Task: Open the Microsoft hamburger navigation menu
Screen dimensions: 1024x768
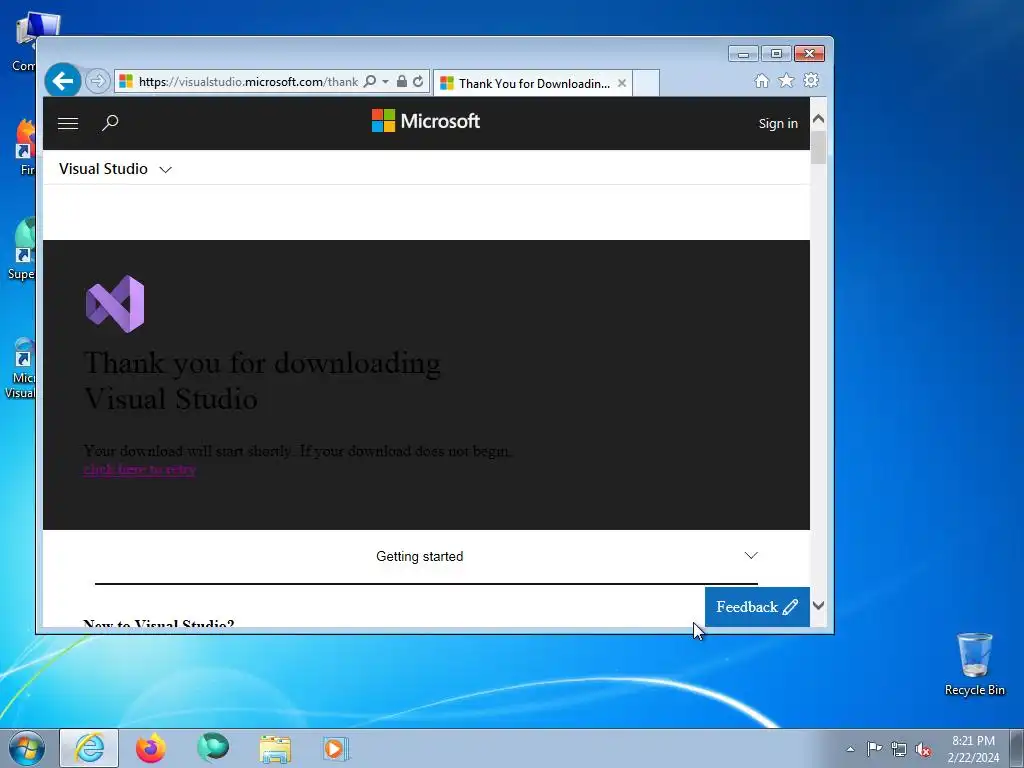Action: click(x=68, y=123)
